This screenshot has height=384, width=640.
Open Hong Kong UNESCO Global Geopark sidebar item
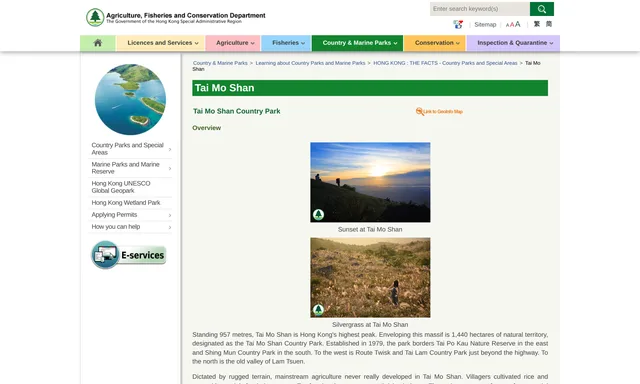tap(121, 187)
